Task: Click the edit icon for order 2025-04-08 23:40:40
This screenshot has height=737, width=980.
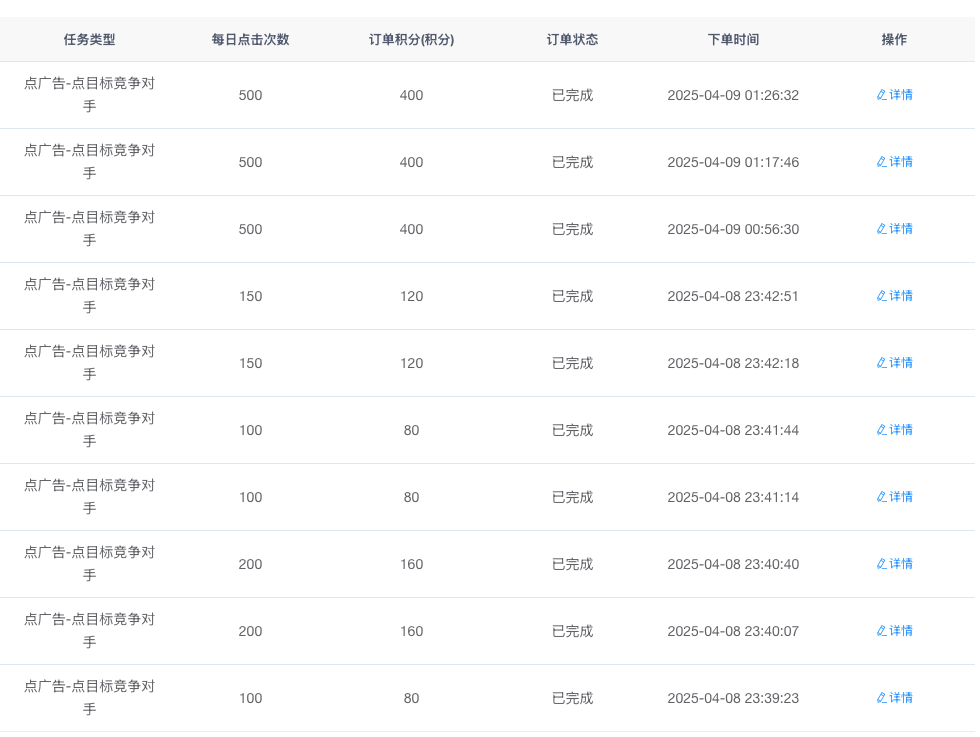Action: tap(882, 564)
